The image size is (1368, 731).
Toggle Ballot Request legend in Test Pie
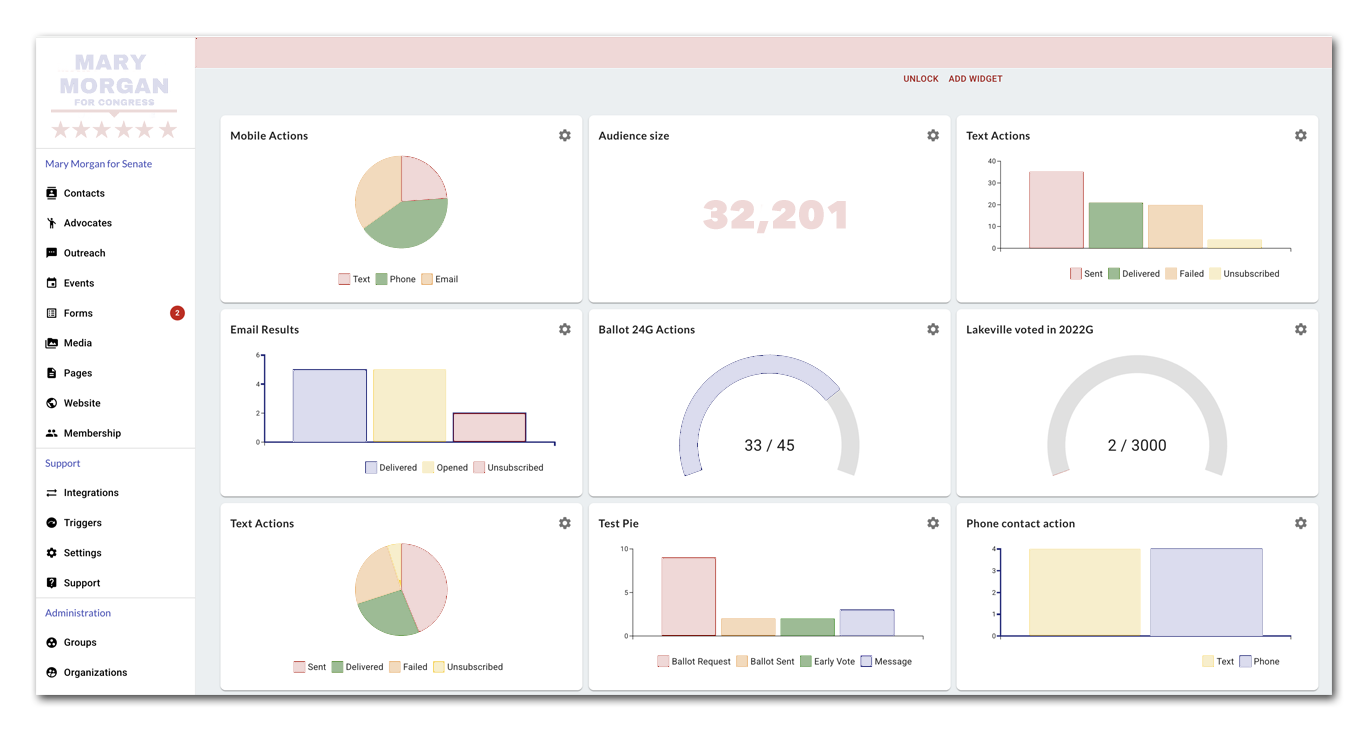coord(694,661)
